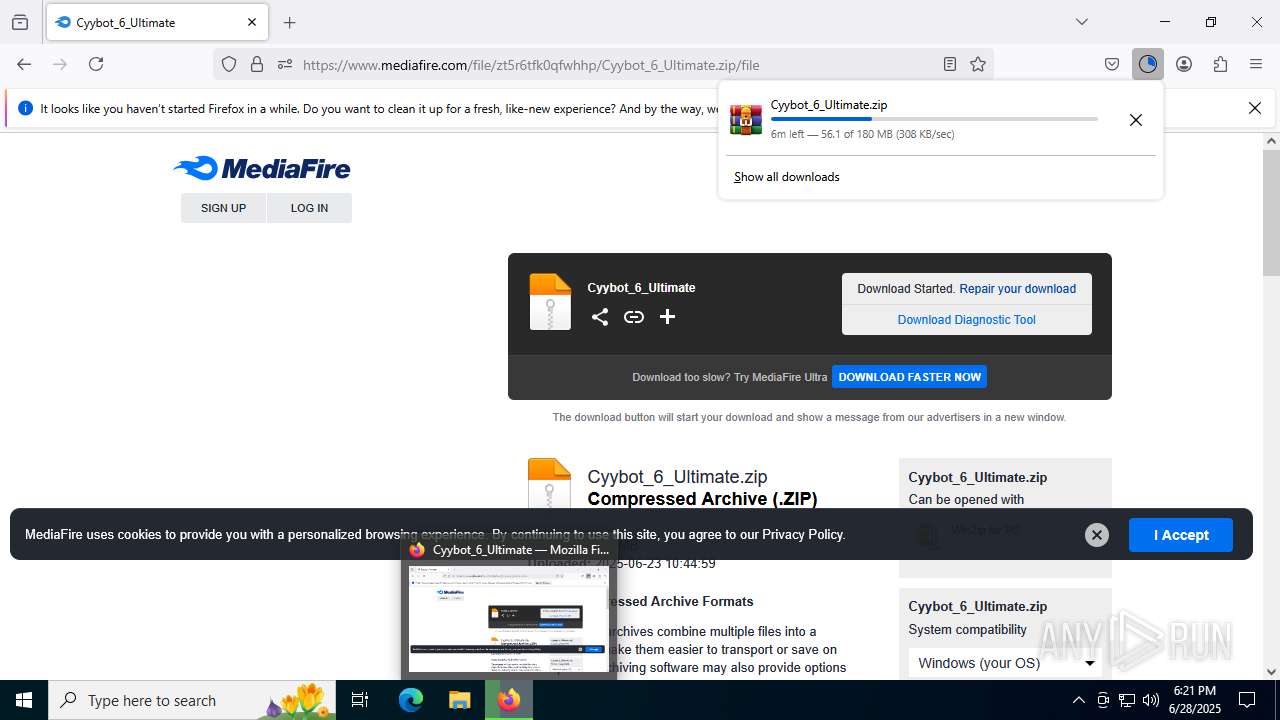Image resolution: width=1280 pixels, height=720 pixels.
Task: Click the MediaFire logo
Action: [262, 168]
